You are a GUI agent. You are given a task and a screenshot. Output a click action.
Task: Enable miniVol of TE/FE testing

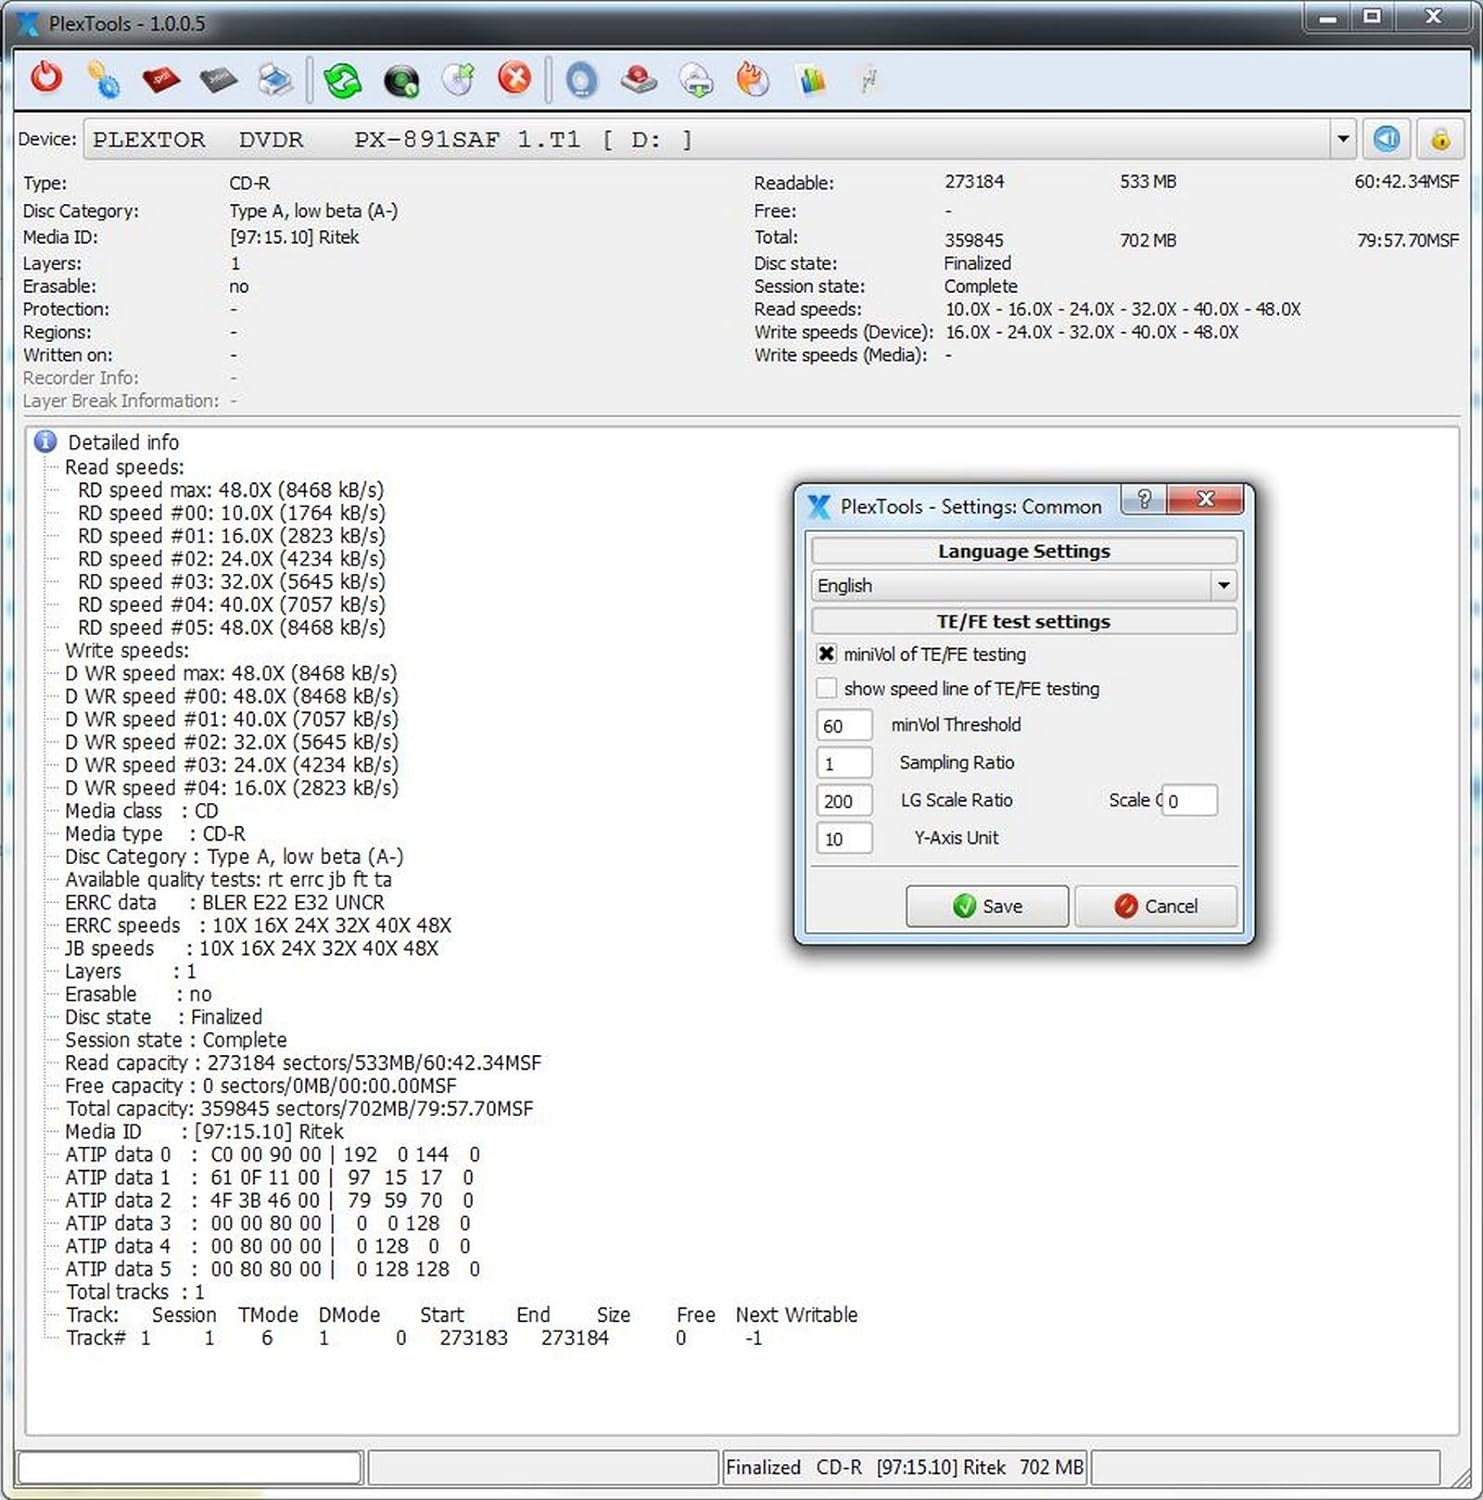coord(827,654)
